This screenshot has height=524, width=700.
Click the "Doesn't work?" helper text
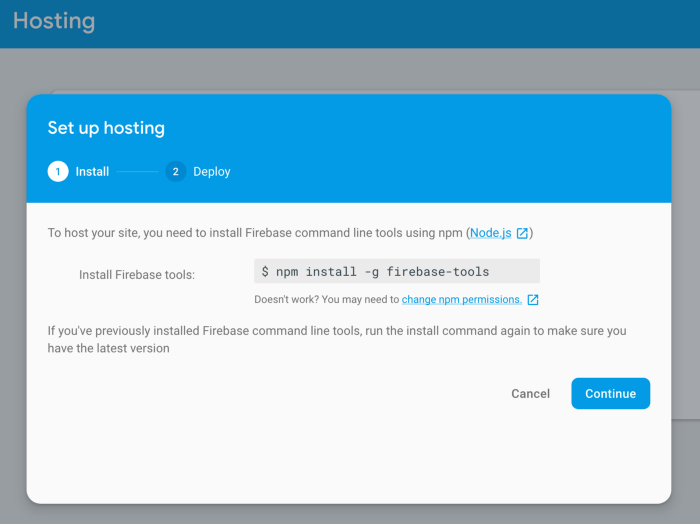327,299
